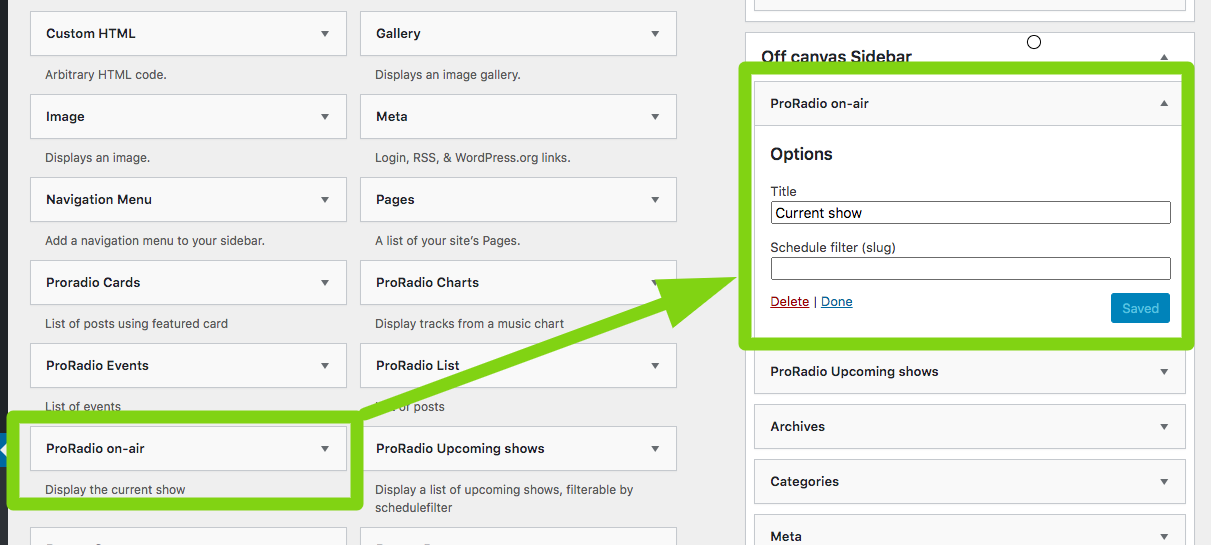Select the Navigation Menu widget title
1211x545 pixels.
99,200
